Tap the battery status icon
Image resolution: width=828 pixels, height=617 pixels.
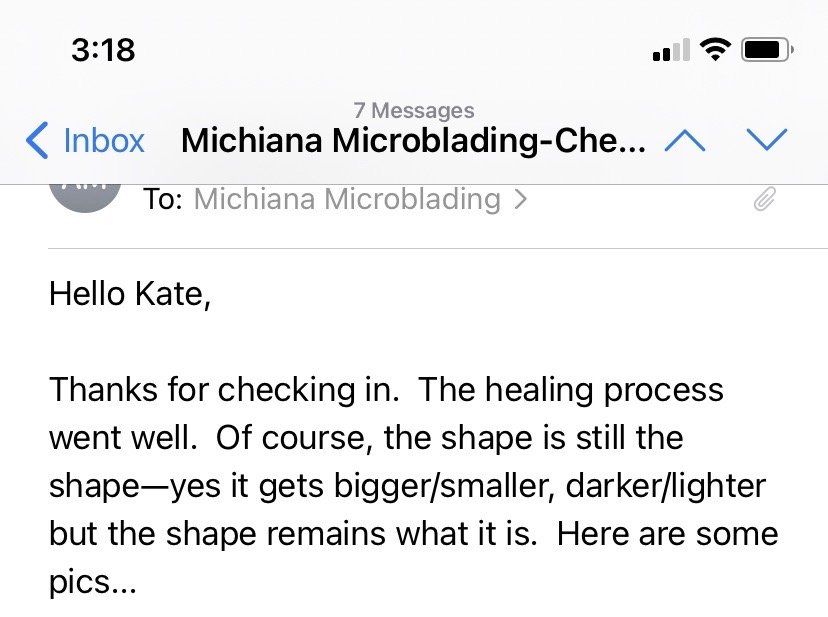[x=768, y=49]
